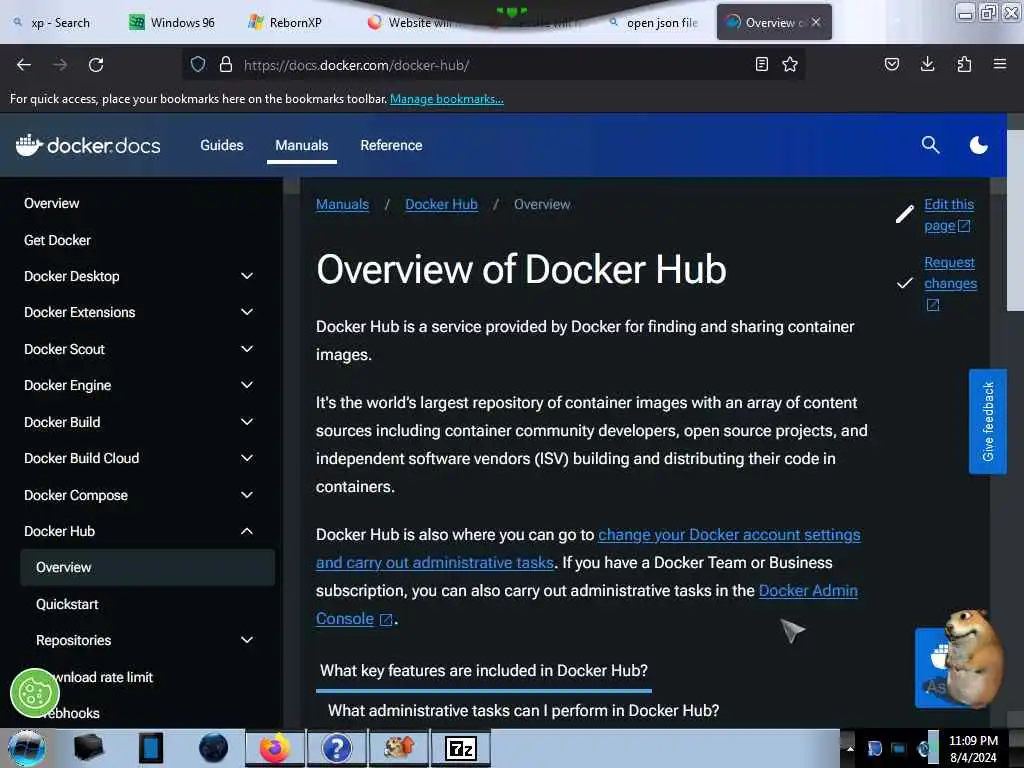Open the Start menu orb

[26, 748]
